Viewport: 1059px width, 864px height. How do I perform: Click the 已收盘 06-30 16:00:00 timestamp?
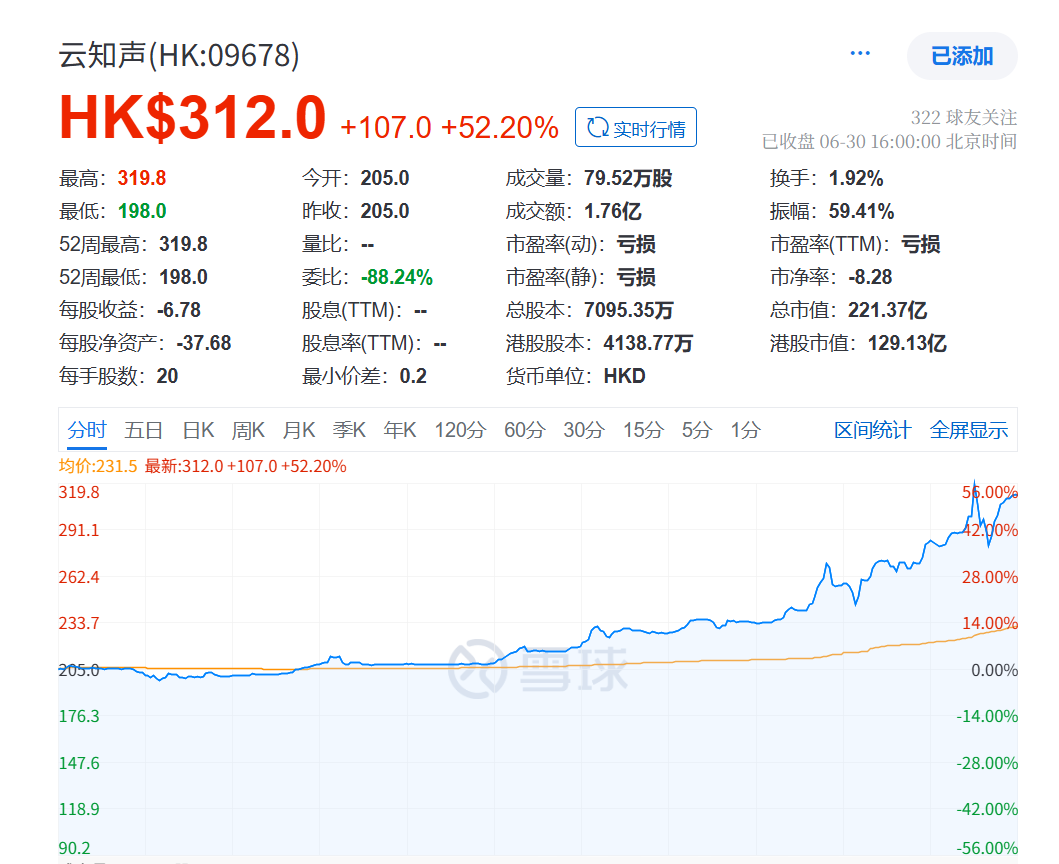pyautogui.click(x=889, y=141)
